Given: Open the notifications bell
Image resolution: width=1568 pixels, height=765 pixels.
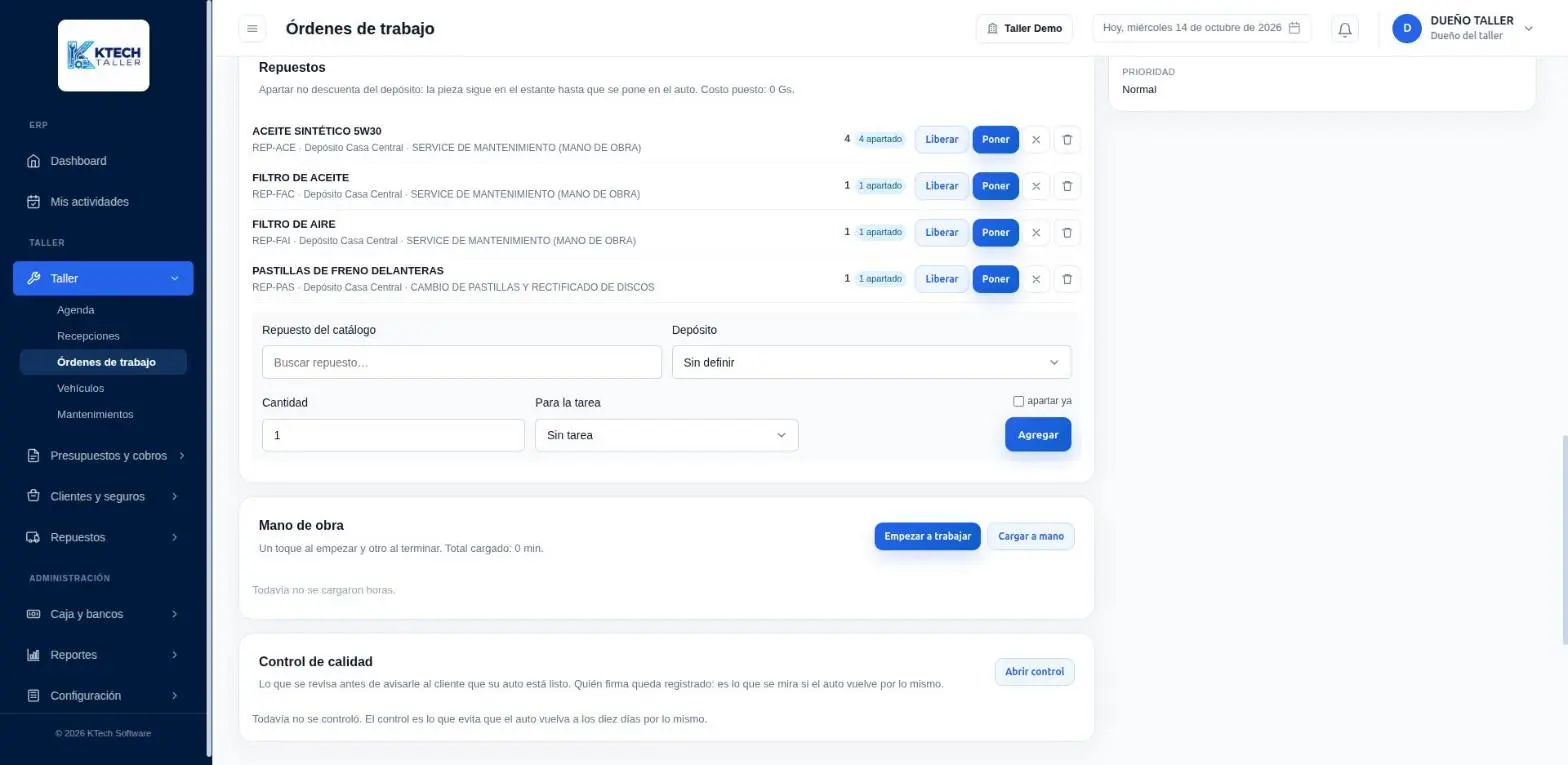Looking at the screenshot, I should (1345, 29).
